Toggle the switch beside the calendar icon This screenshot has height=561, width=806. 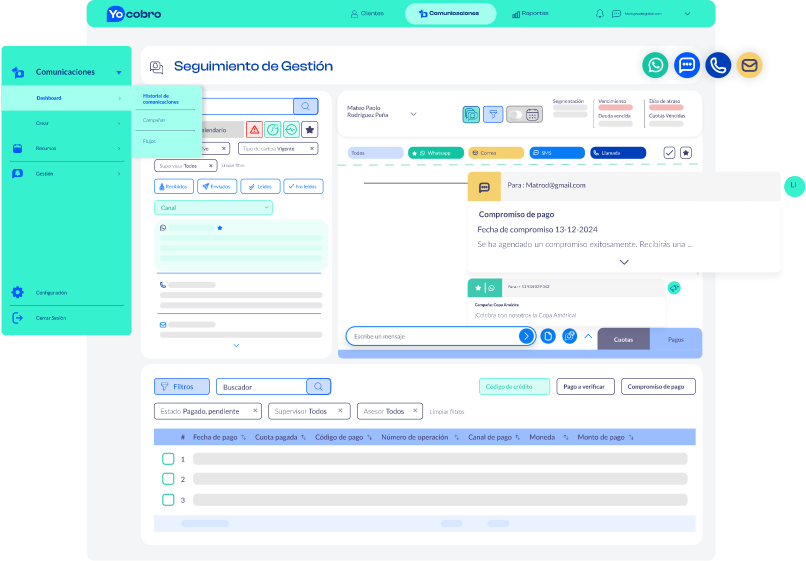pos(516,115)
